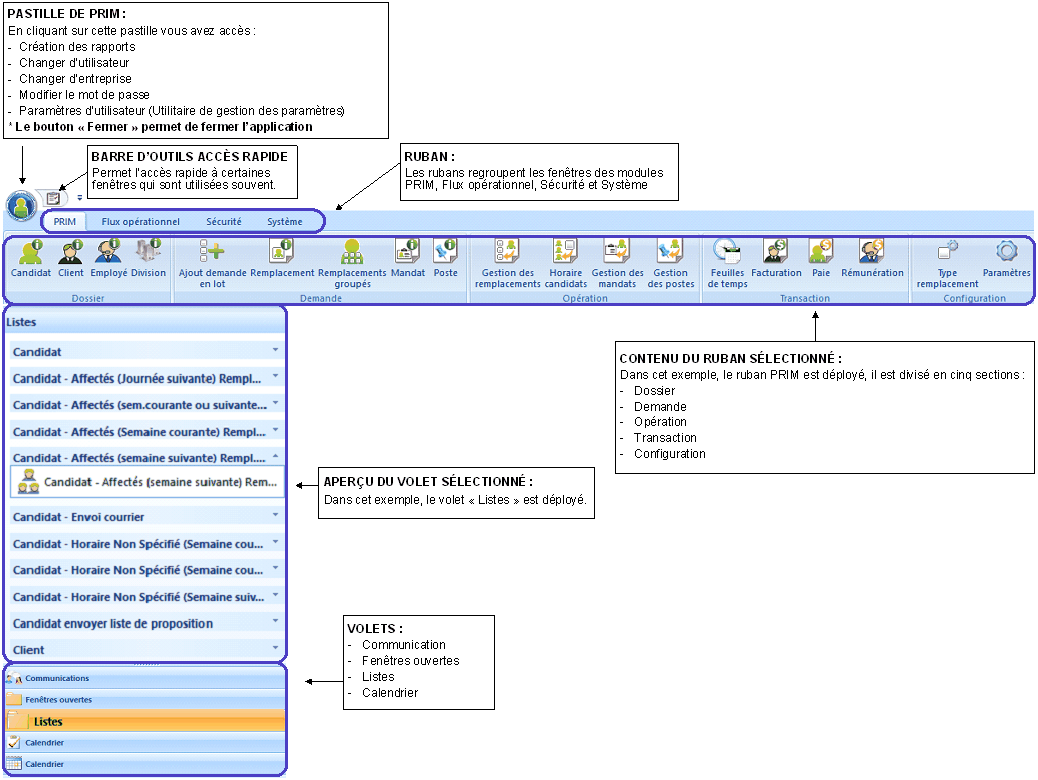
Task: Expand the Candidat list group
Action: (145, 352)
